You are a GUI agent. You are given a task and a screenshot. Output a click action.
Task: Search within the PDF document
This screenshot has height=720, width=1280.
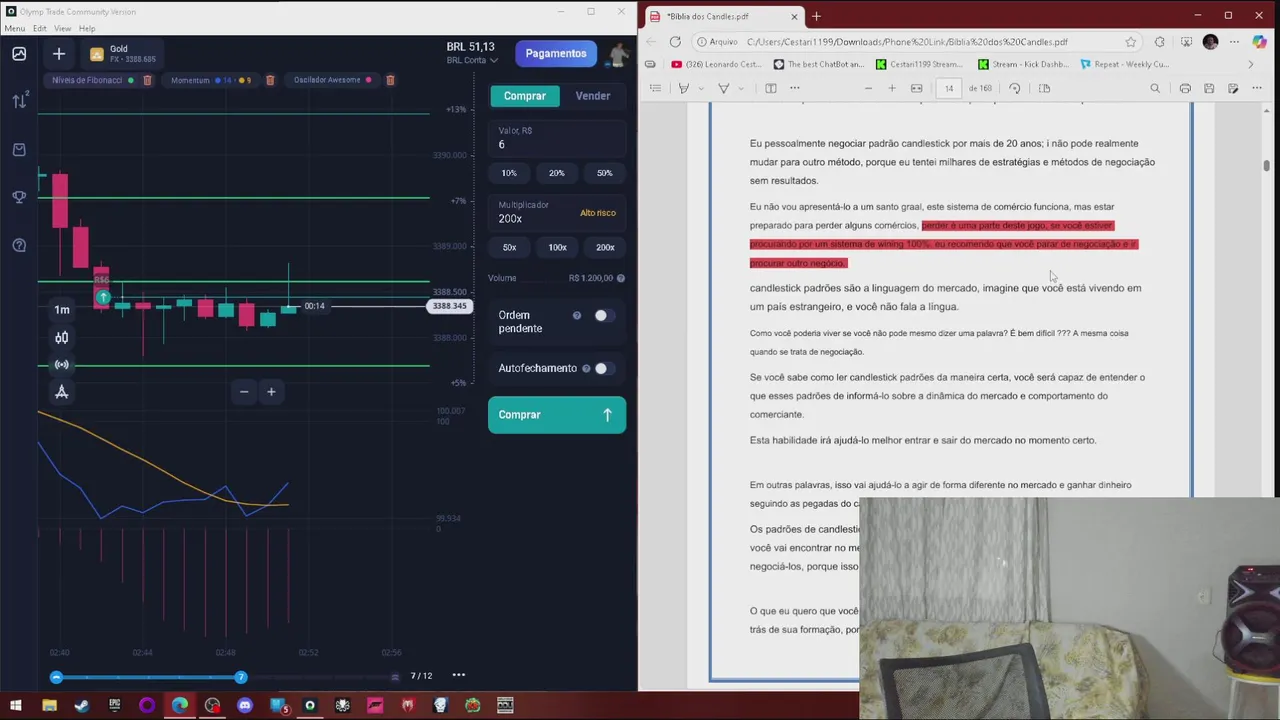pyautogui.click(x=1155, y=88)
